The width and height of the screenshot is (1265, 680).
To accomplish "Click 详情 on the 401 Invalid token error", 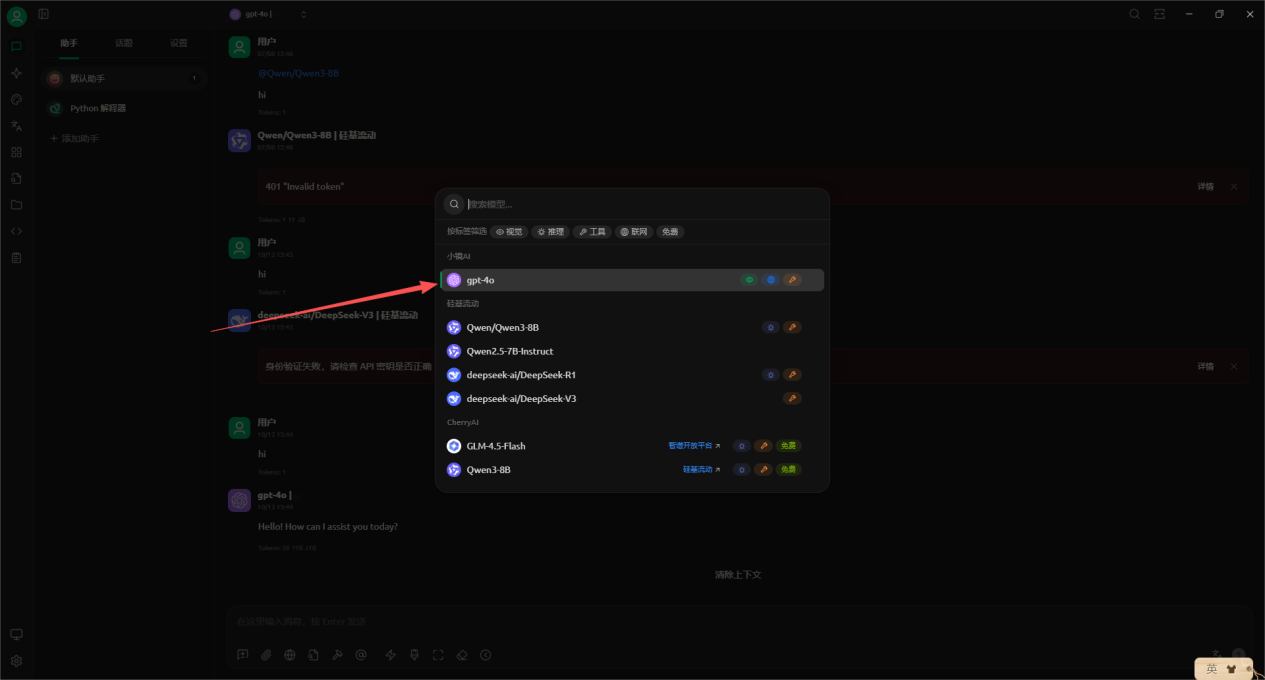I will (x=1206, y=187).
